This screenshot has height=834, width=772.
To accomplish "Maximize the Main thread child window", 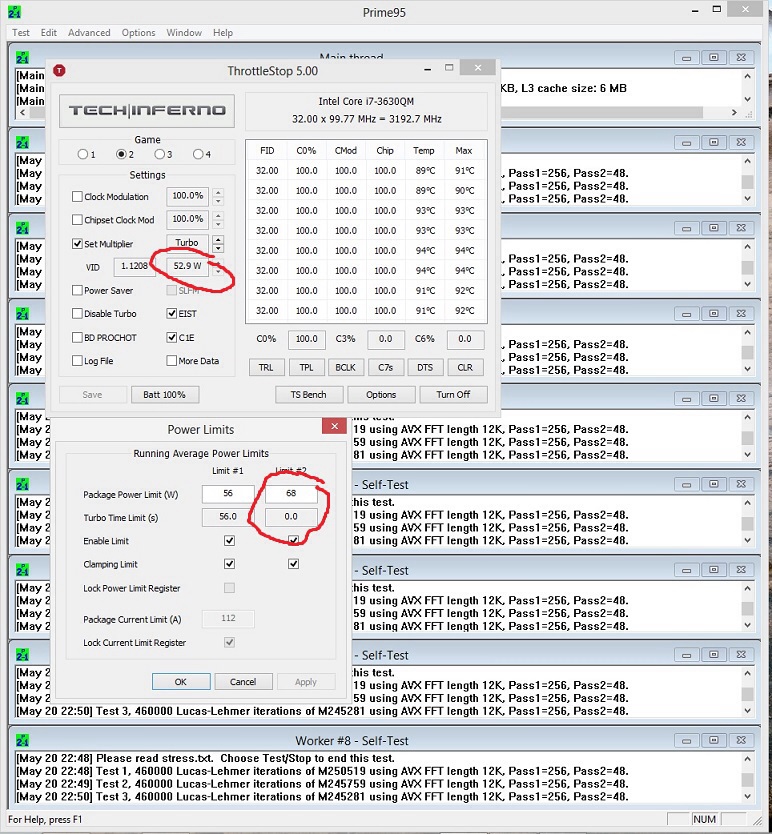I will click(x=713, y=57).
